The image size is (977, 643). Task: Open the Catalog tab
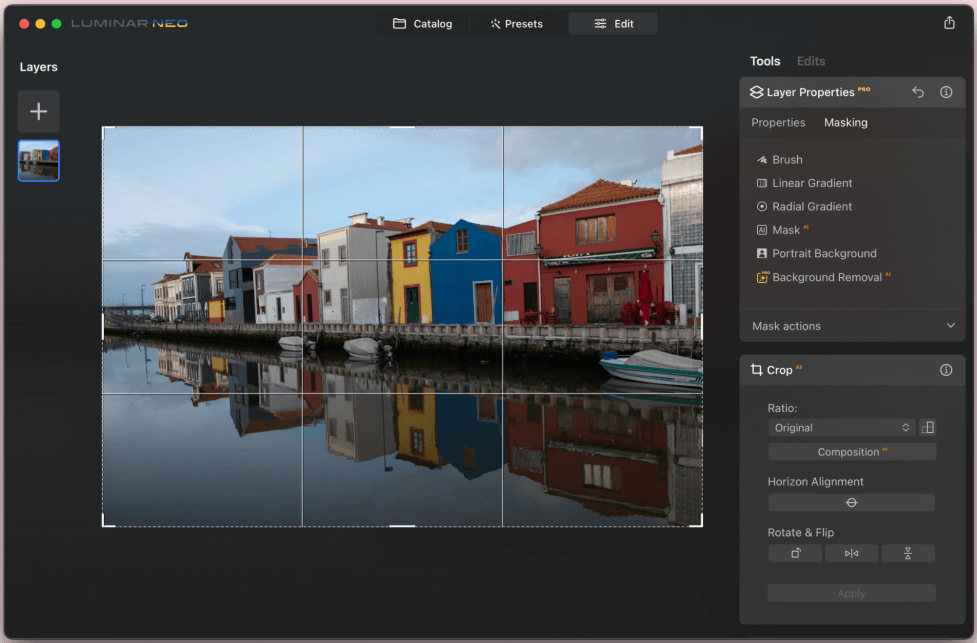click(x=422, y=24)
